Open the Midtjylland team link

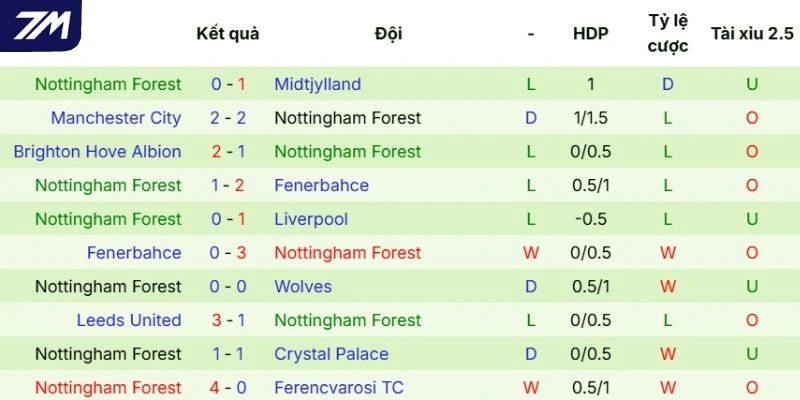(317, 84)
